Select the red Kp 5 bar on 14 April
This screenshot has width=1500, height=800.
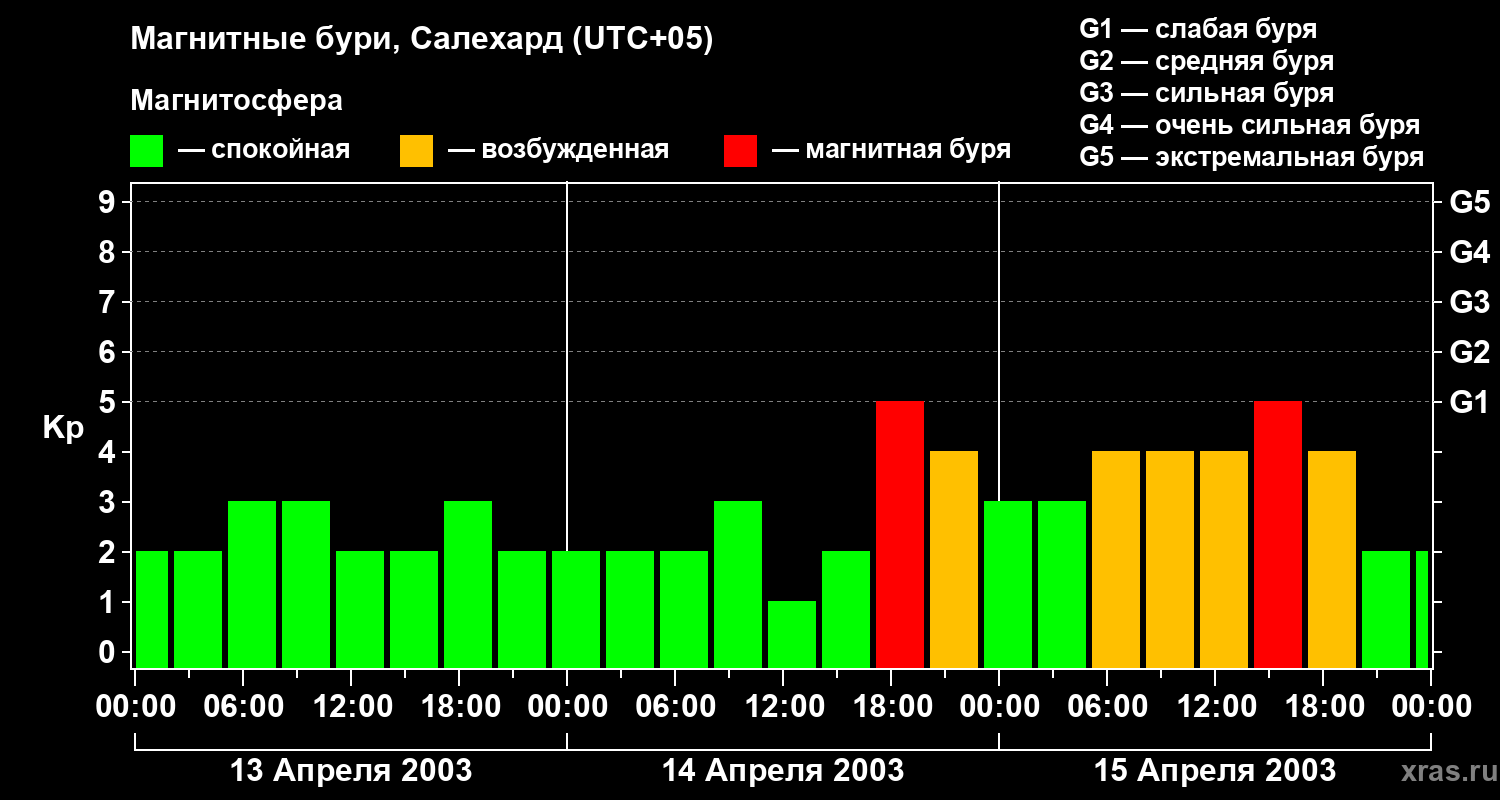(900, 535)
